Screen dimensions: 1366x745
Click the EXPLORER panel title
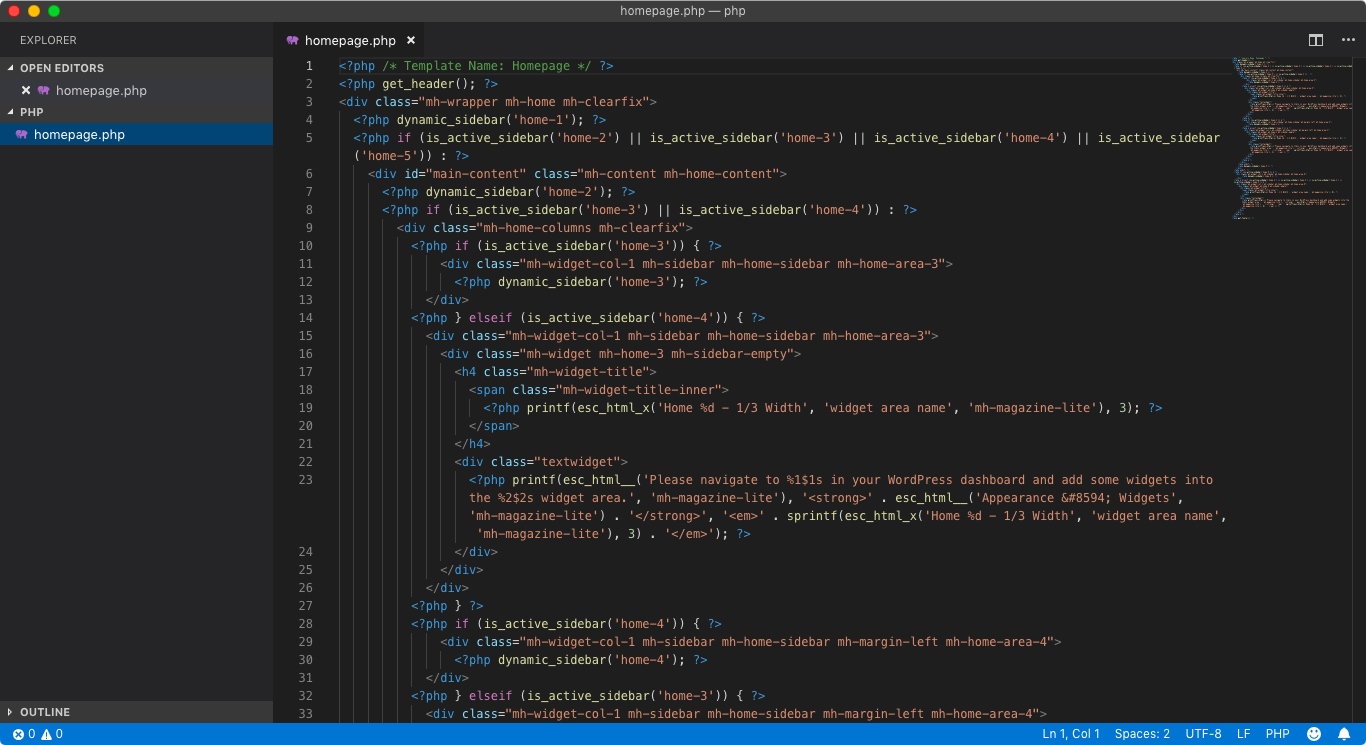(48, 40)
